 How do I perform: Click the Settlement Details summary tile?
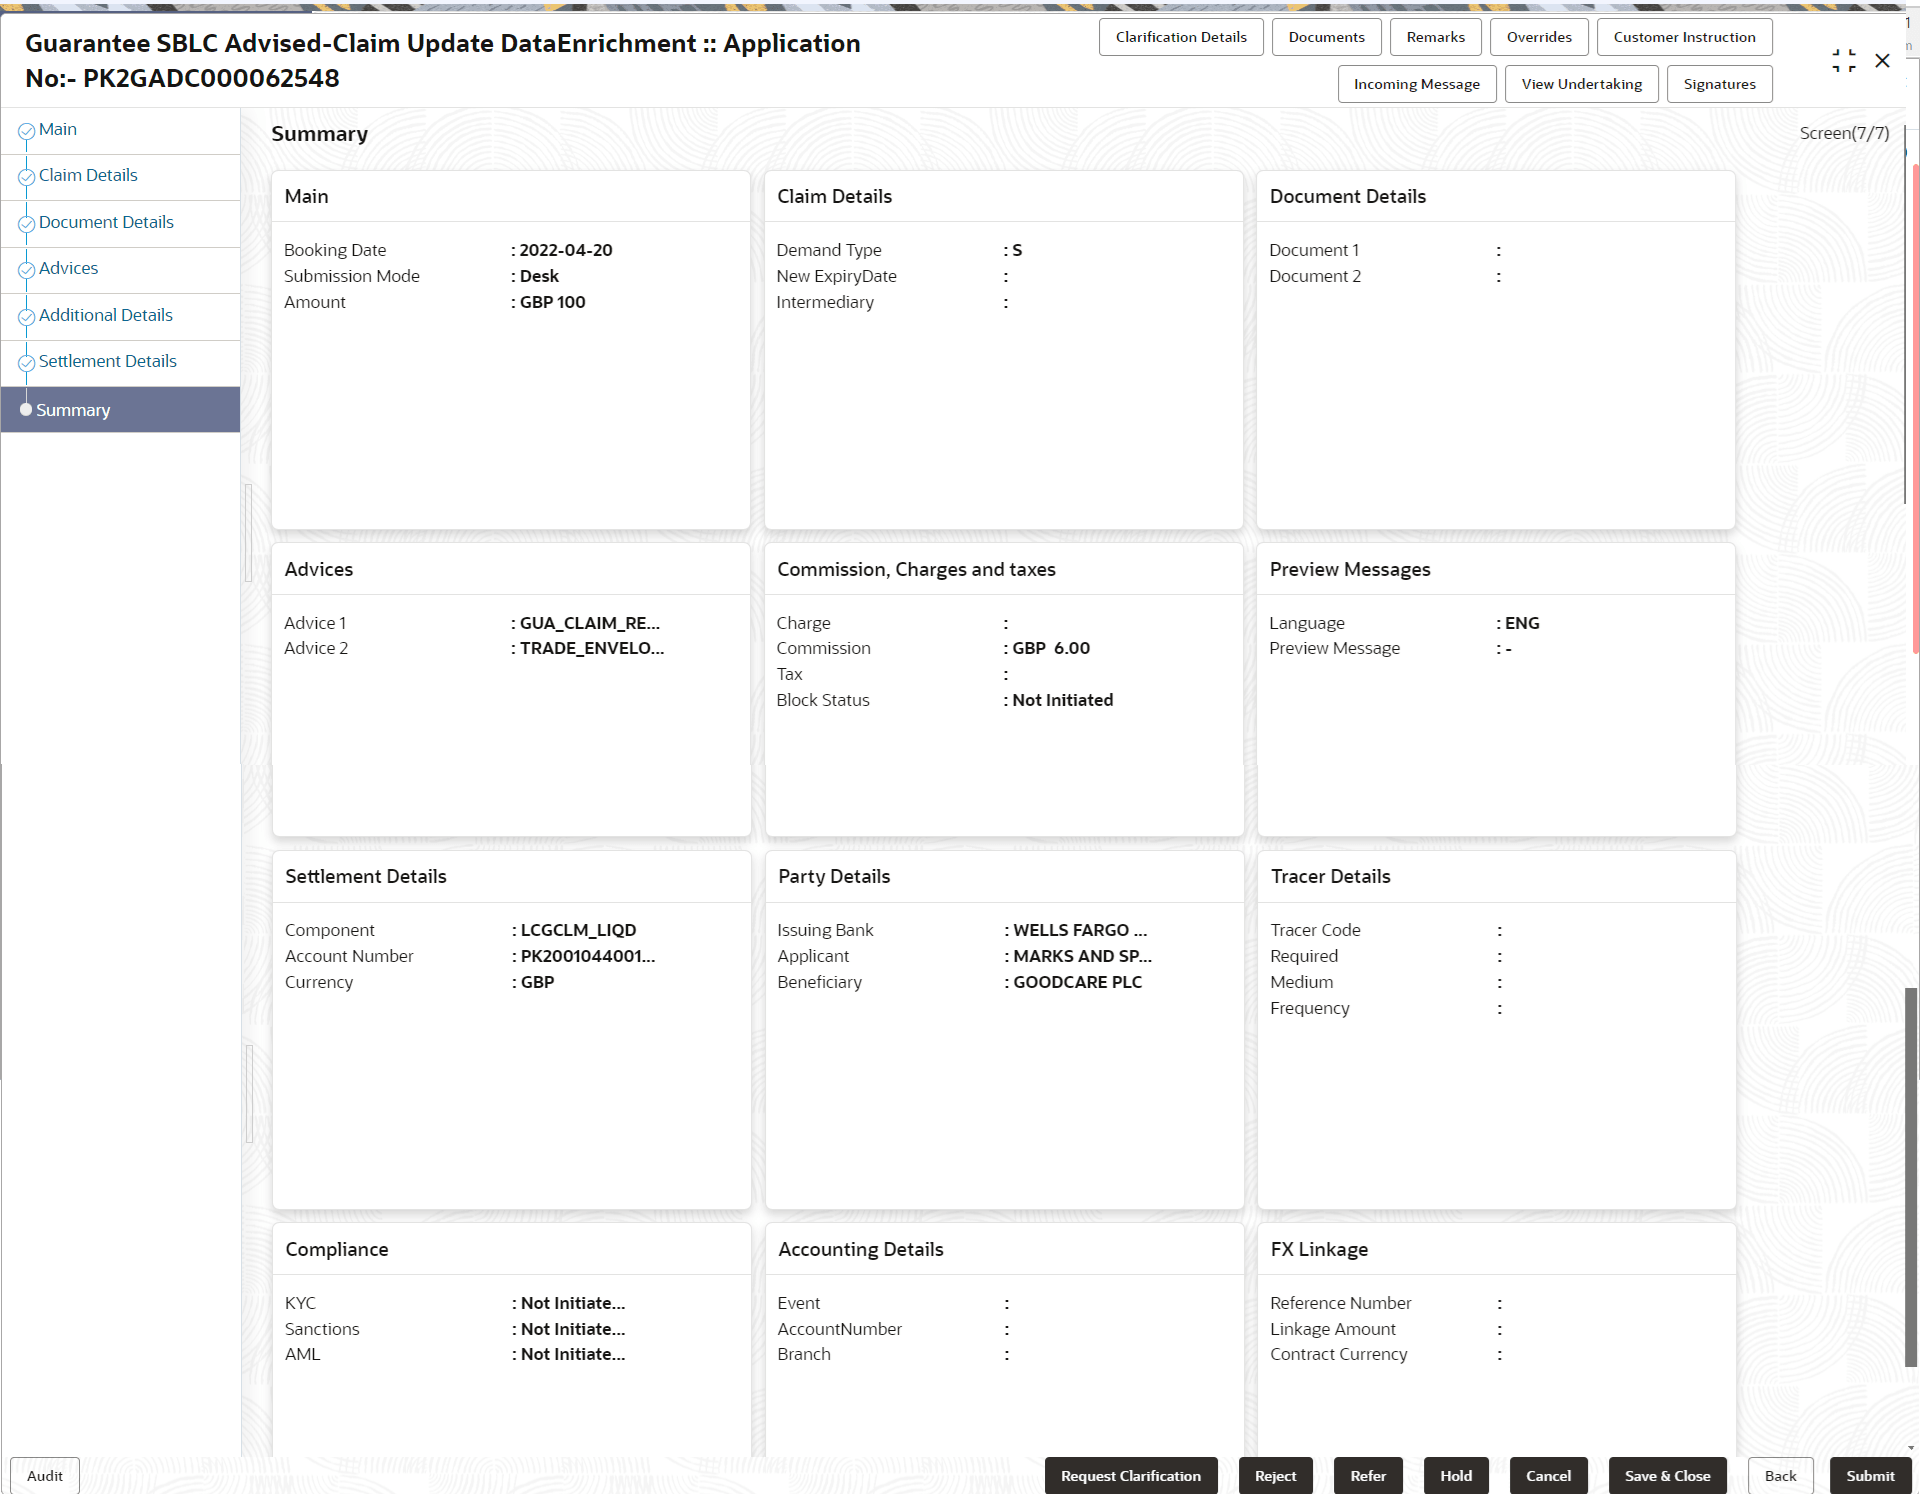[x=511, y=1030]
